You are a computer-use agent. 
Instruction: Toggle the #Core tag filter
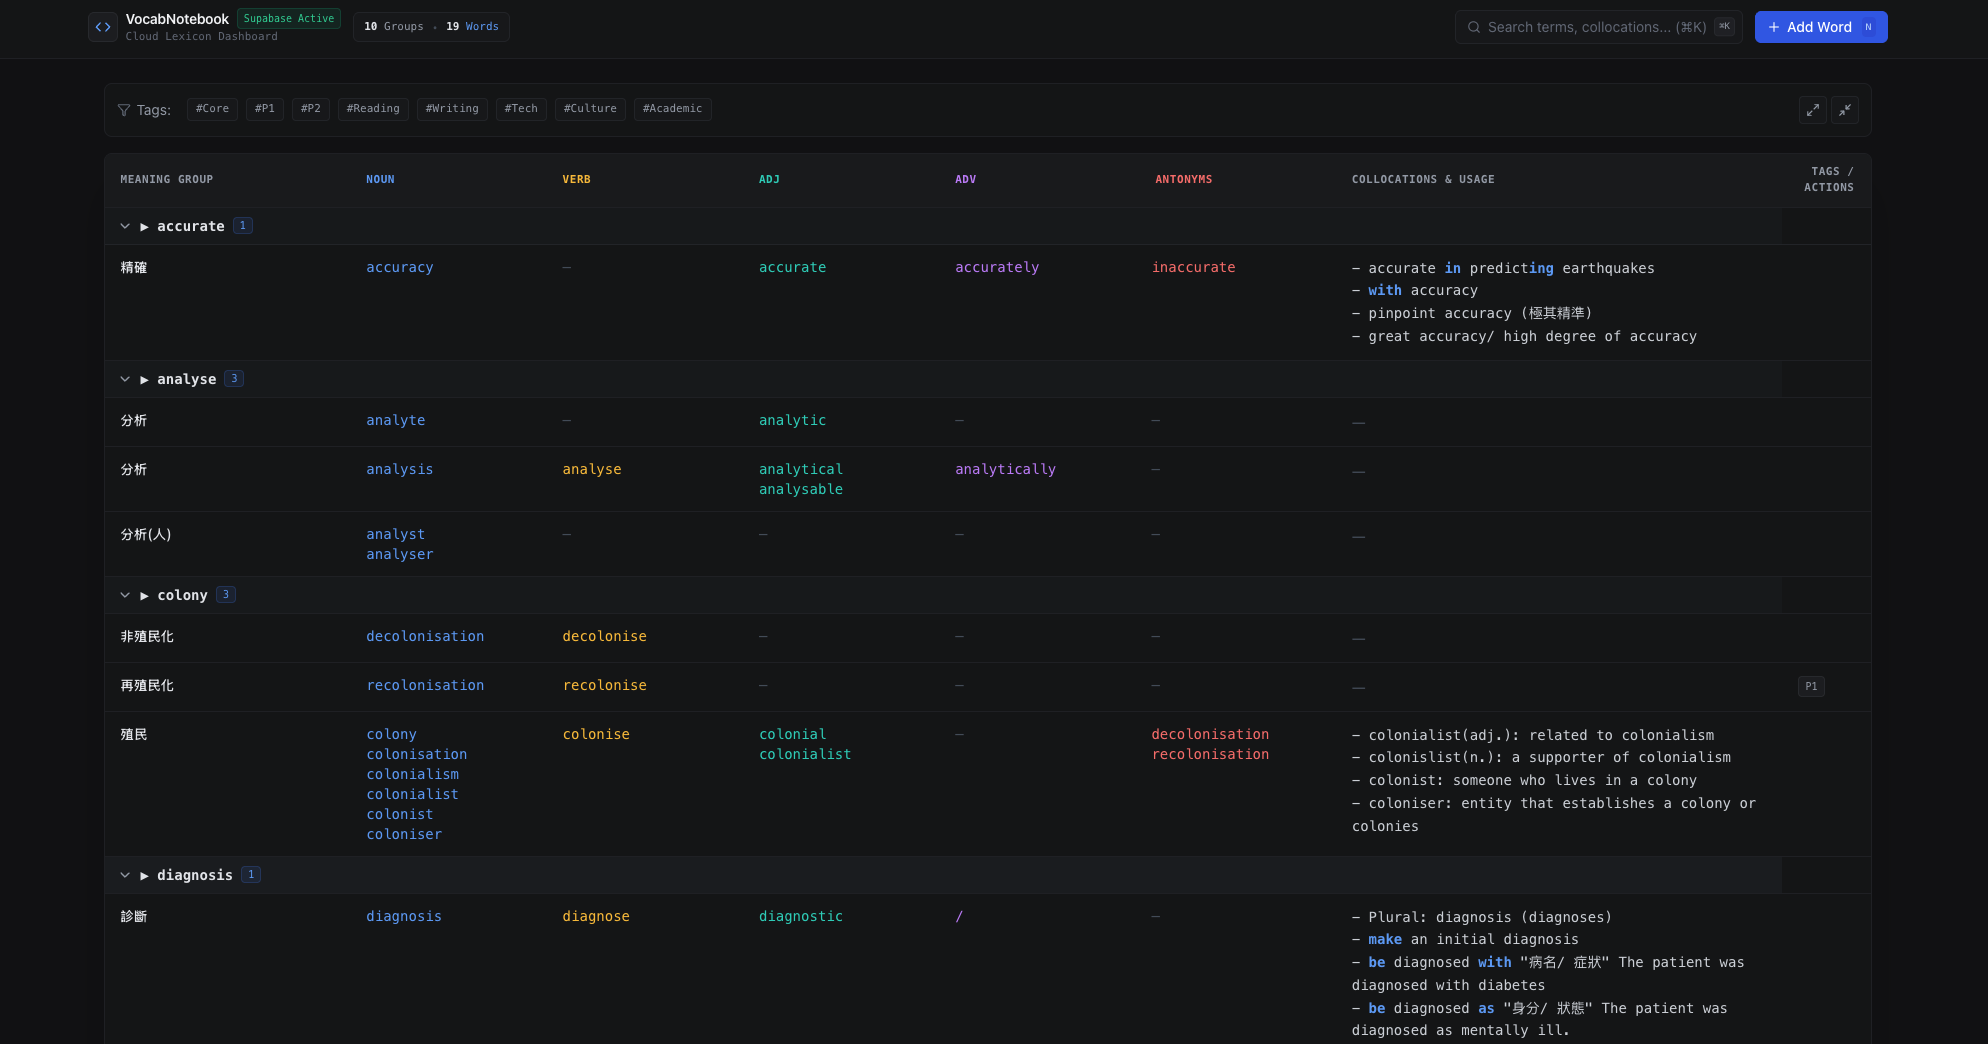(212, 109)
